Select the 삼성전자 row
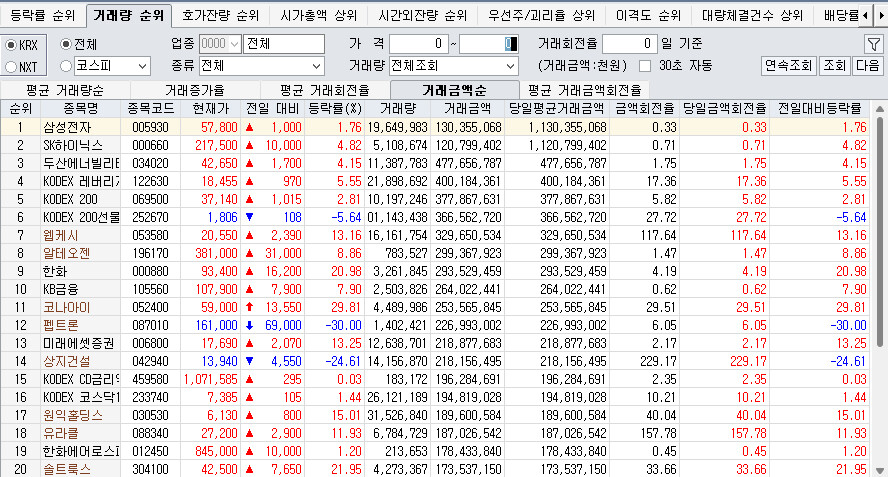888x477 pixels. (x=437, y=127)
